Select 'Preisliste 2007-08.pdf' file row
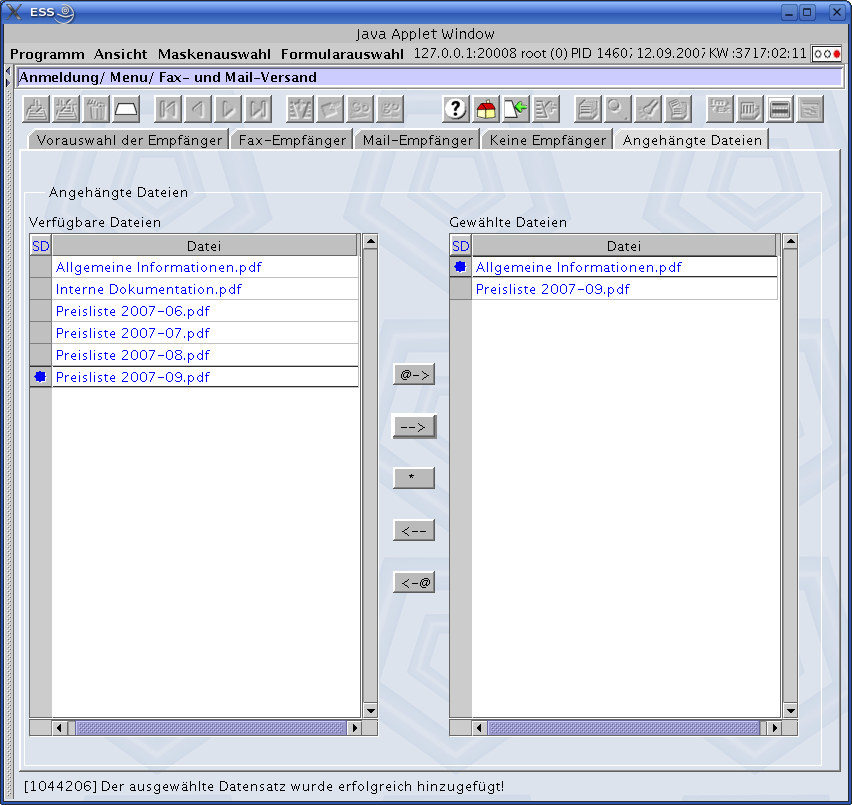The width and height of the screenshot is (852, 805). 205,355
